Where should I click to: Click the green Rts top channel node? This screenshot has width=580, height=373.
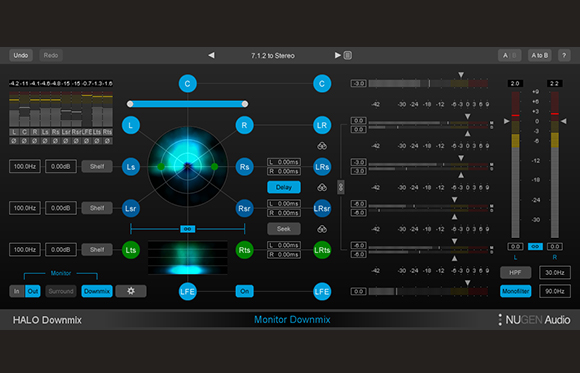pyautogui.click(x=244, y=250)
